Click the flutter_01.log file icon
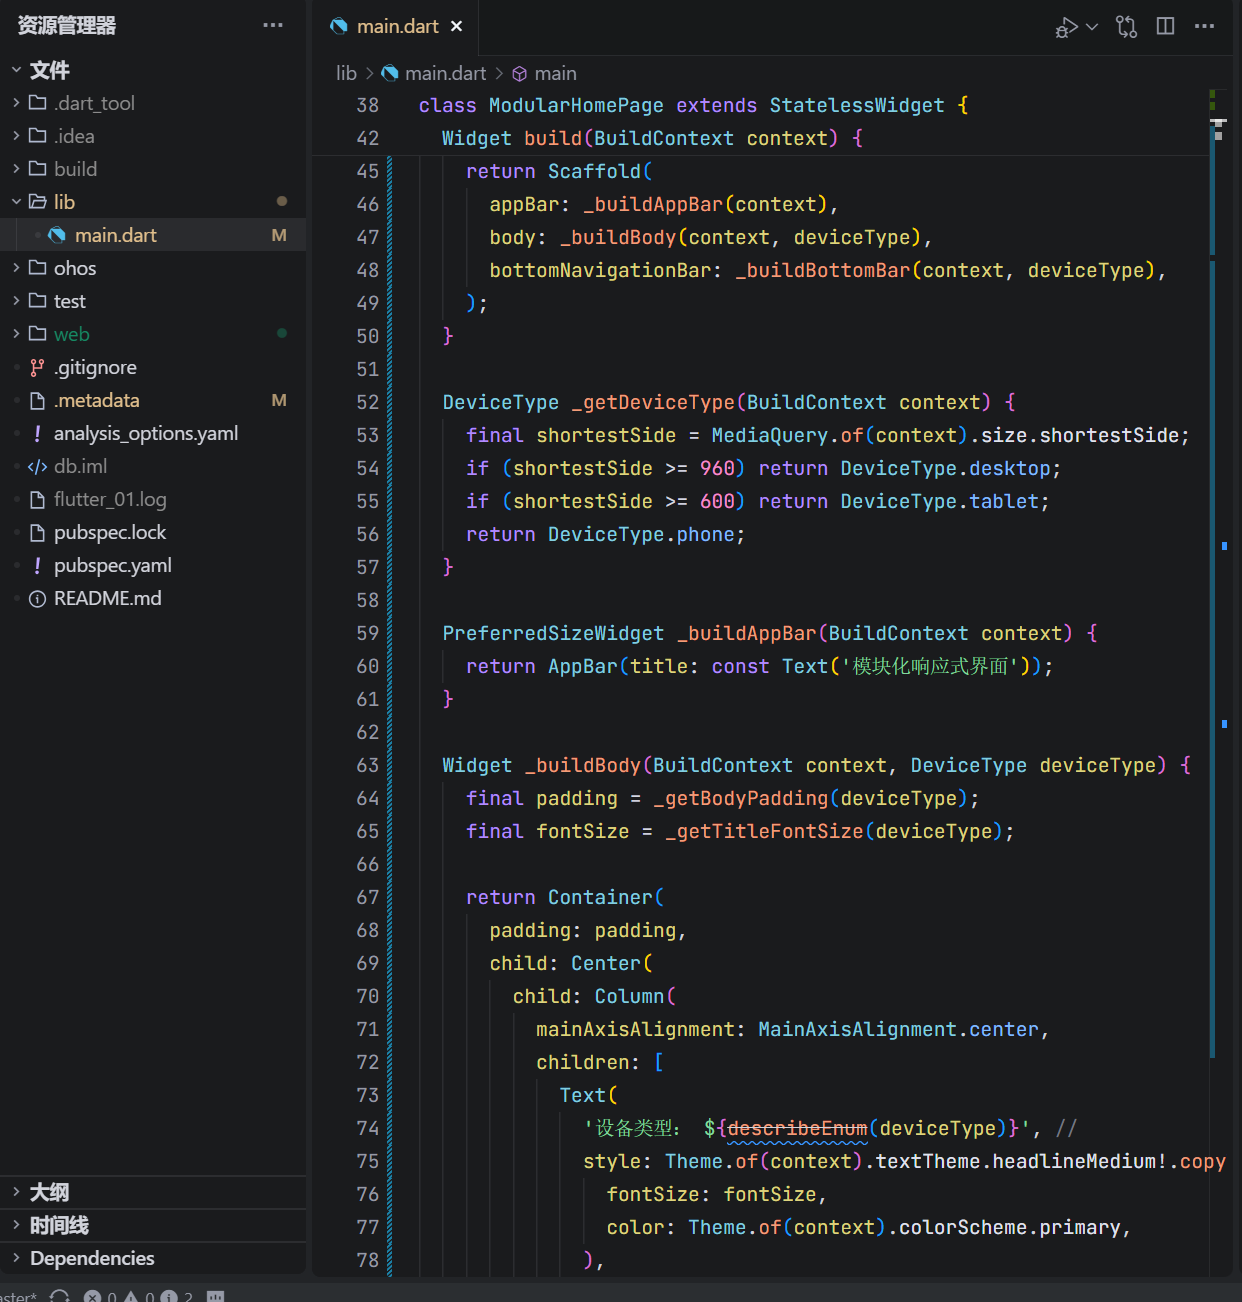 coord(37,500)
